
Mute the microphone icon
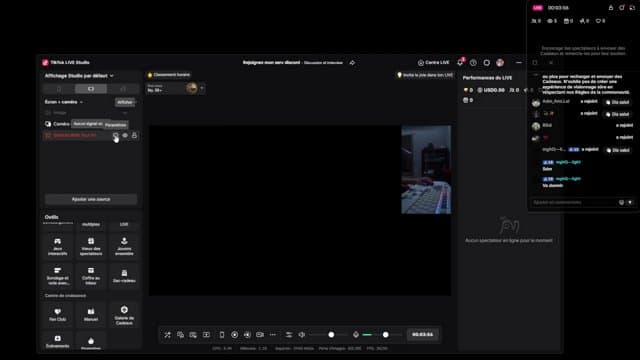356,335
